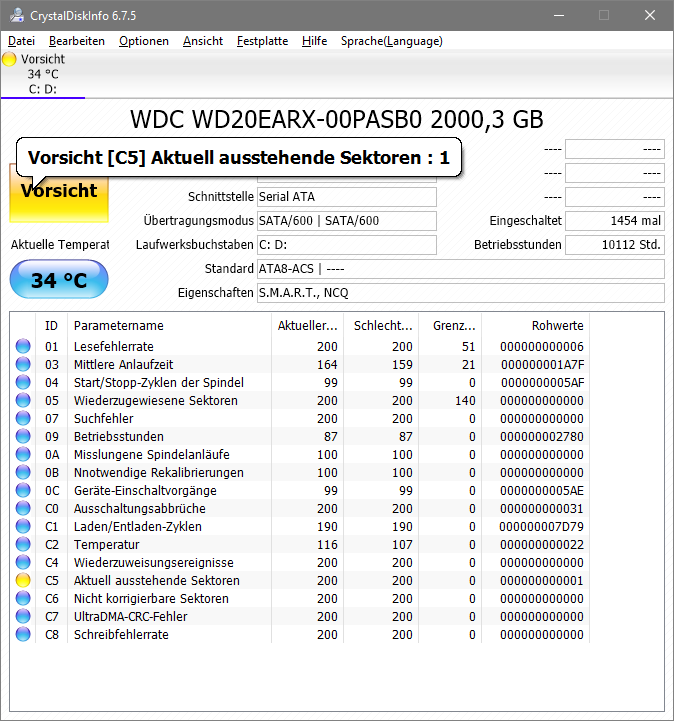This screenshot has width=674, height=721.
Task: Select the Lesefehlerrate parameter name
Action: tap(114, 346)
